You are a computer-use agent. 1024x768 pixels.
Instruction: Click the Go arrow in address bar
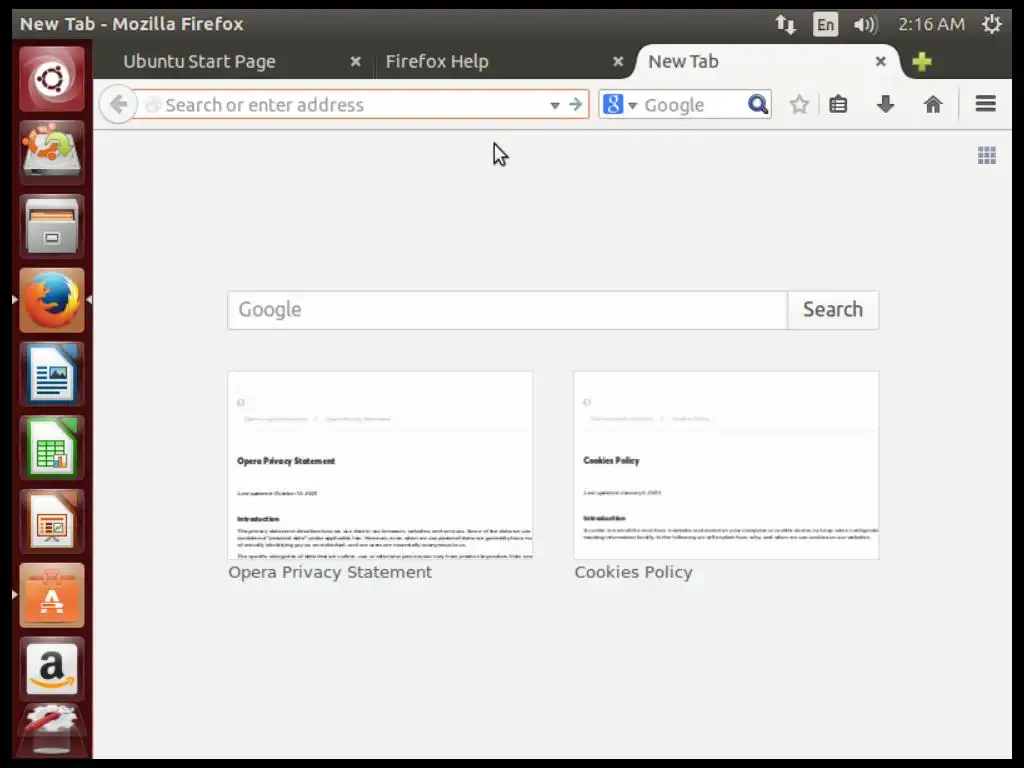click(575, 104)
